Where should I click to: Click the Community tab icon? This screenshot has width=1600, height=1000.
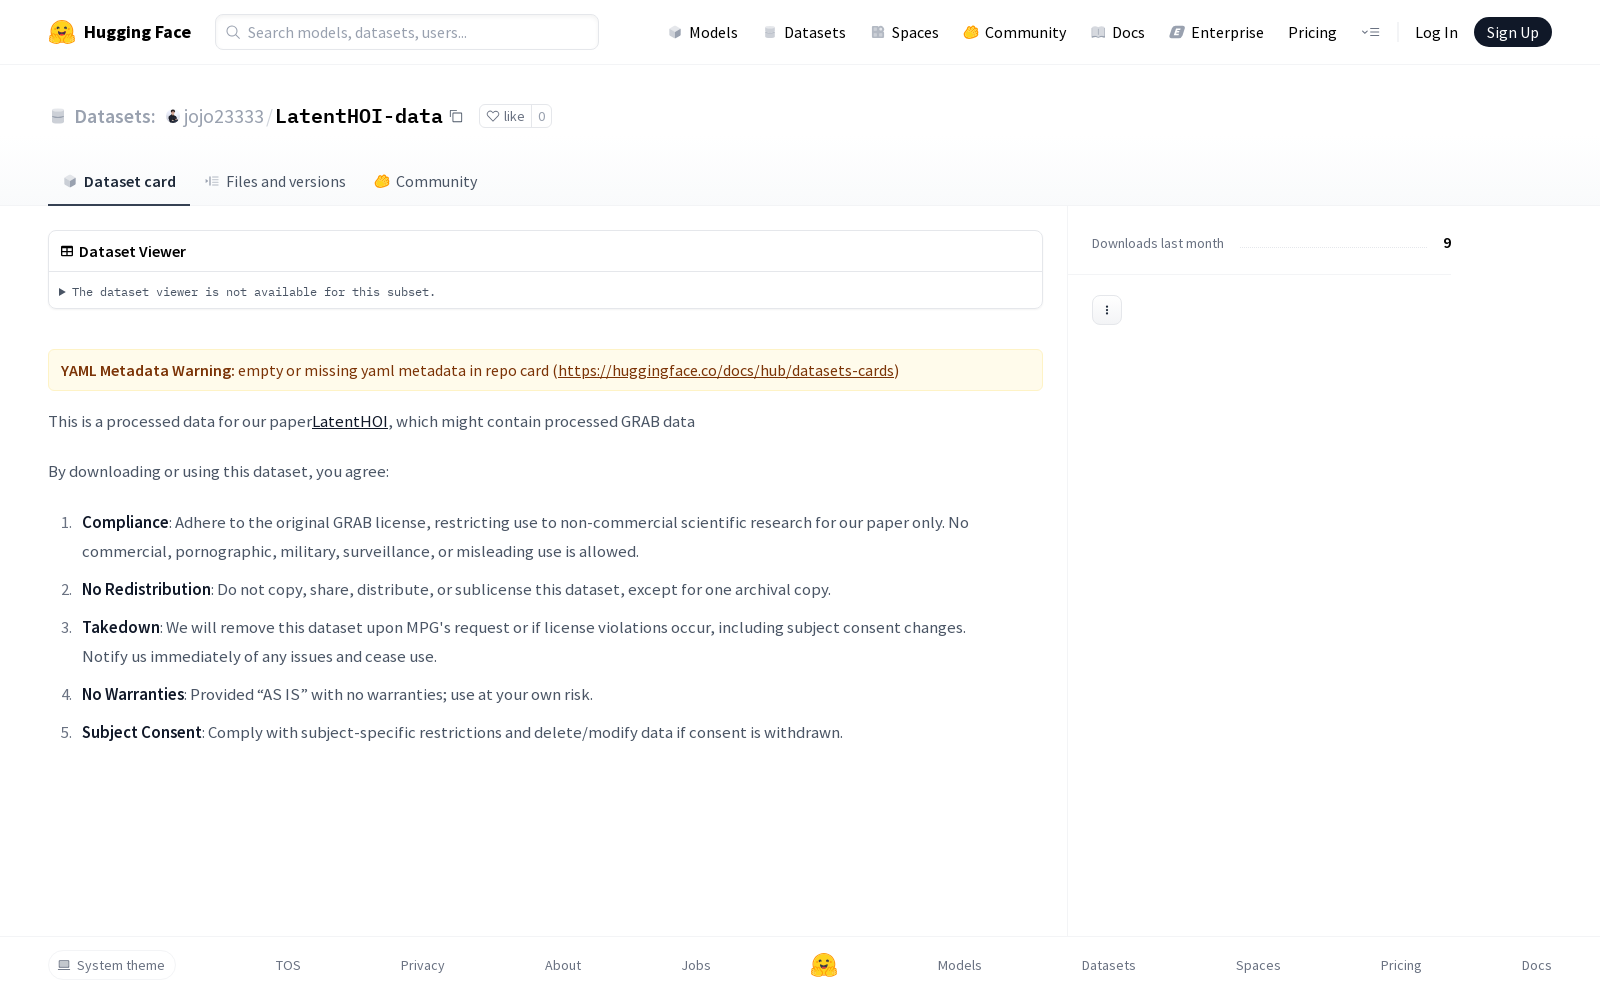click(382, 181)
